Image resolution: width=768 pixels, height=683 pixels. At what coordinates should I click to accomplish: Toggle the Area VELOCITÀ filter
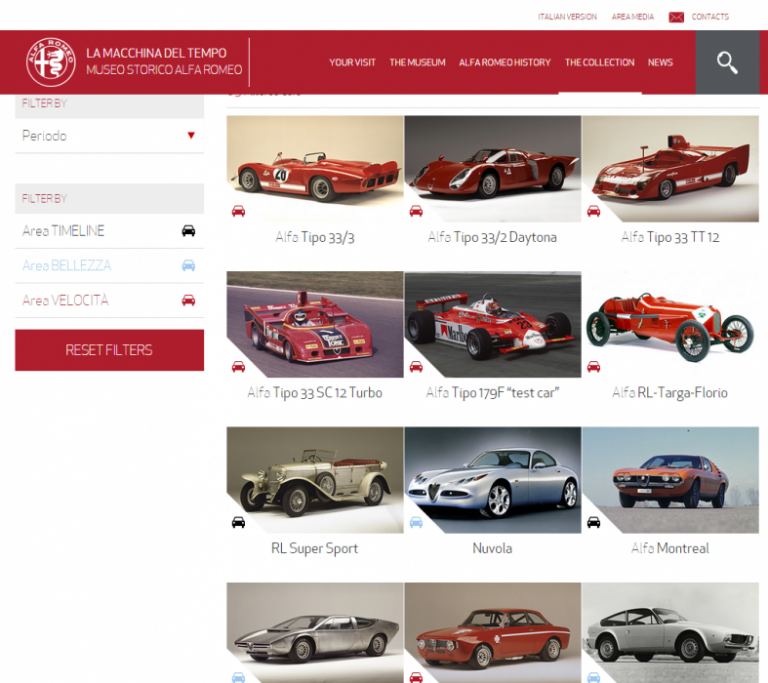66,301
